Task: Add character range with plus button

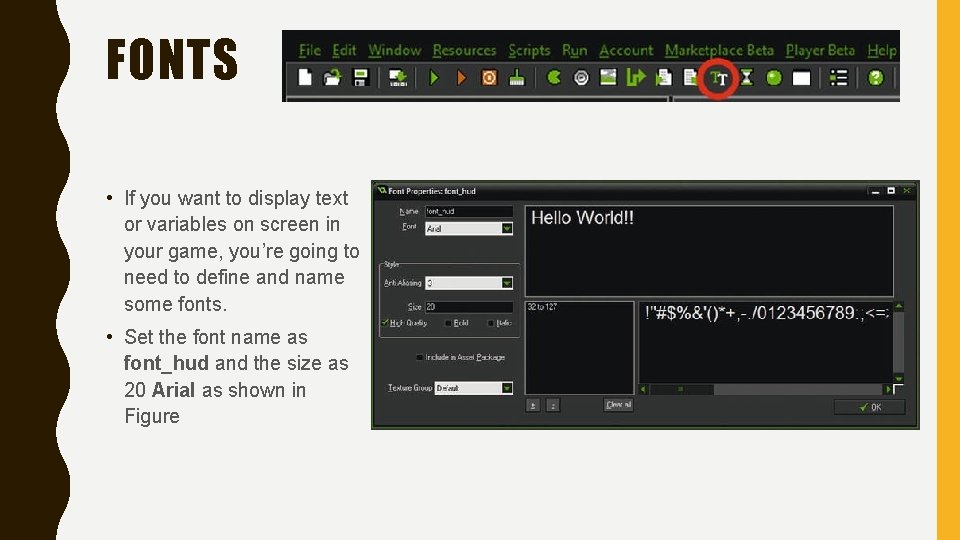Action: pyautogui.click(x=533, y=405)
